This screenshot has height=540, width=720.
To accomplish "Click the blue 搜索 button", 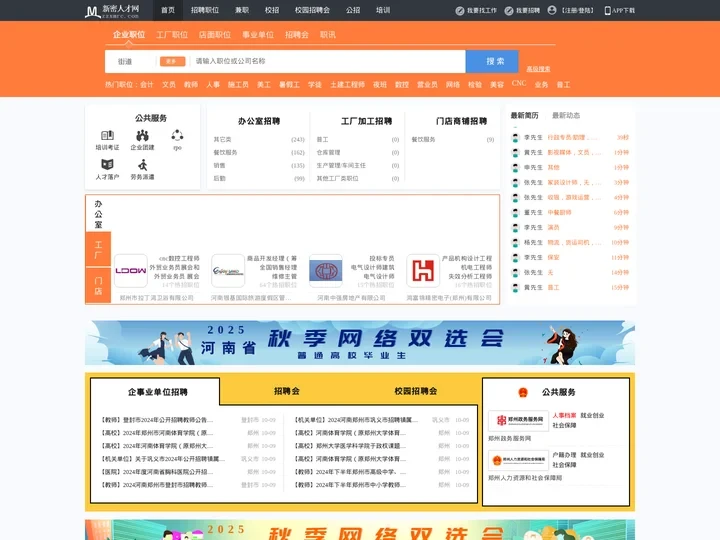I will 492,62.
